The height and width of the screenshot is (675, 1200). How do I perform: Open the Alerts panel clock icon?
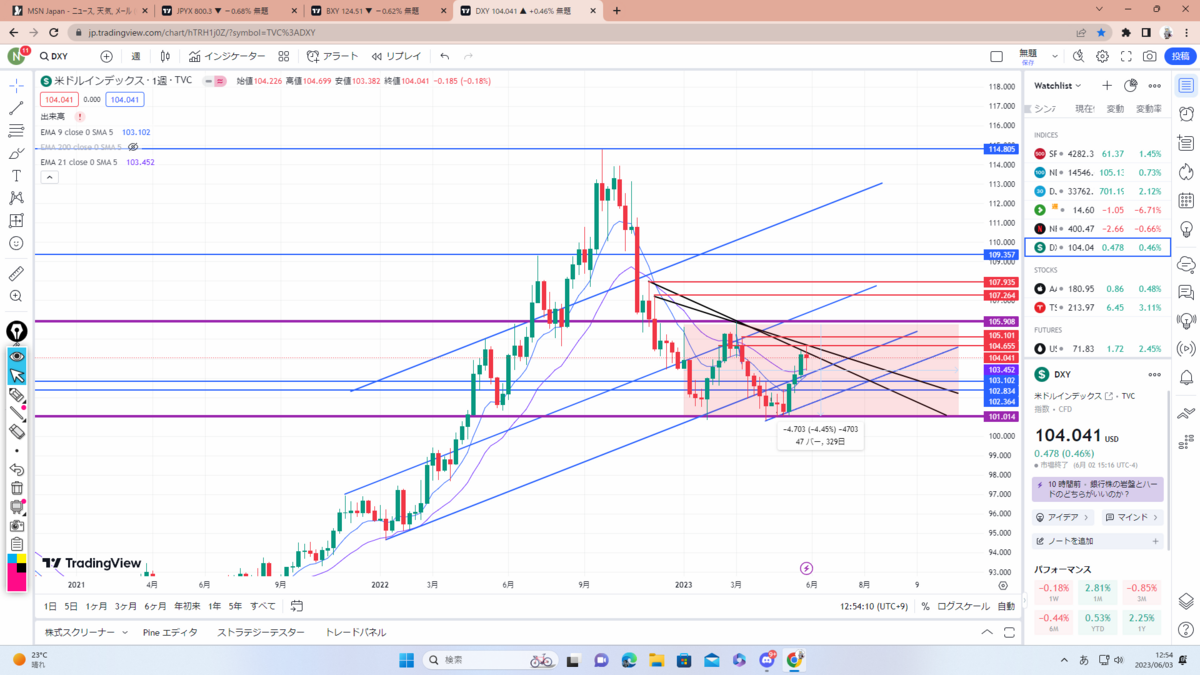[1186, 114]
